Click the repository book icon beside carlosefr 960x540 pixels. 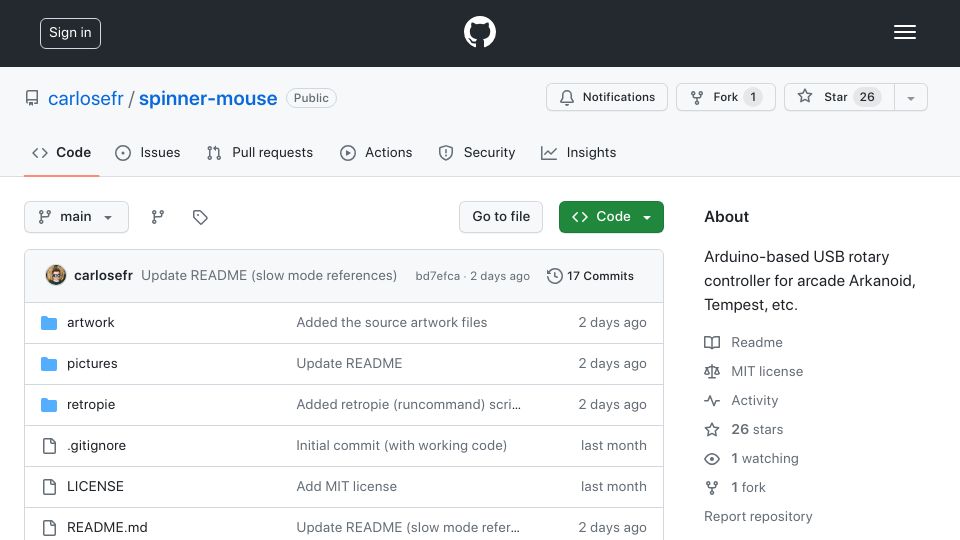[x=32, y=98]
